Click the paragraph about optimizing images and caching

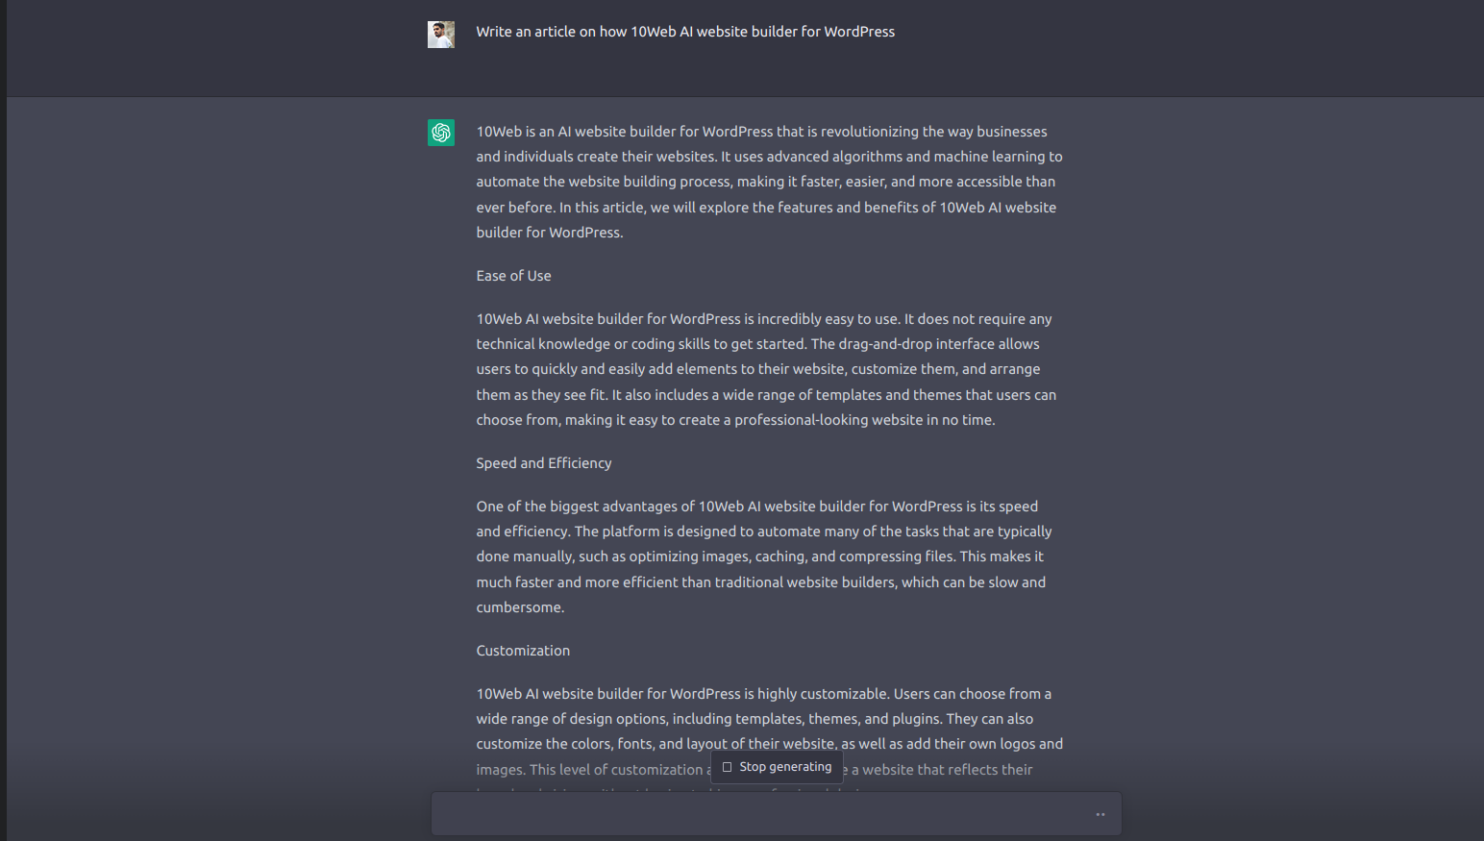pyautogui.click(x=760, y=556)
